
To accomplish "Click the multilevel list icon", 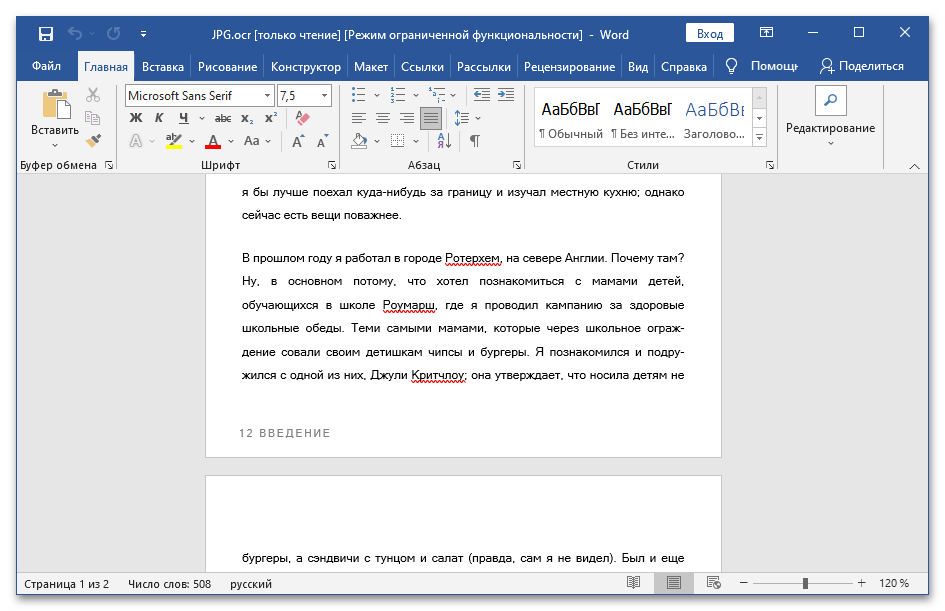I will click(437, 95).
